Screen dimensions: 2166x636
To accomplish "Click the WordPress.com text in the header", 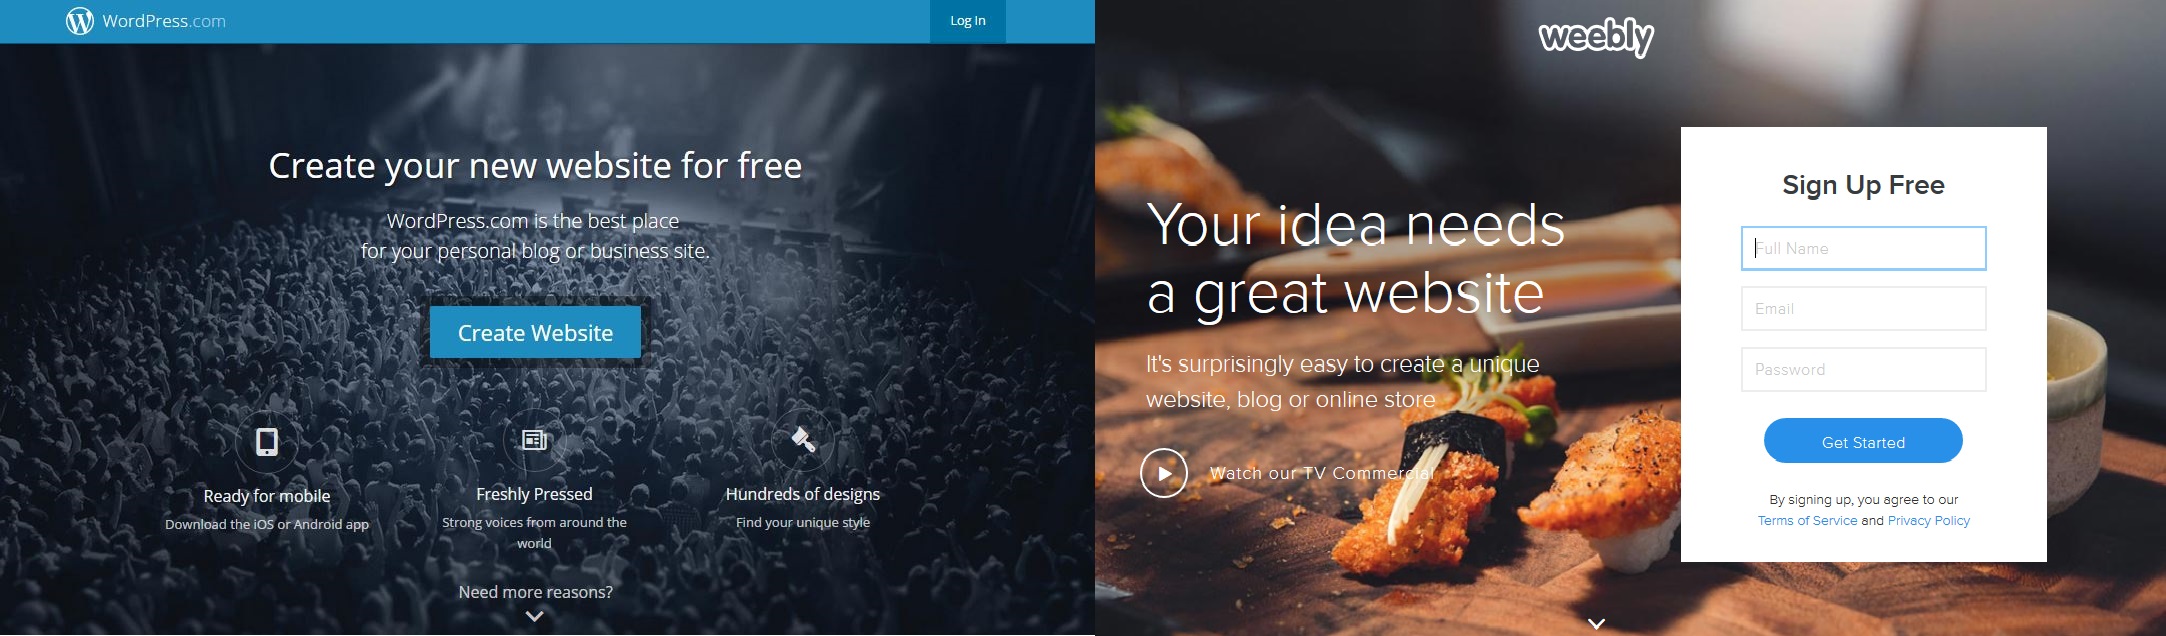I will [164, 21].
